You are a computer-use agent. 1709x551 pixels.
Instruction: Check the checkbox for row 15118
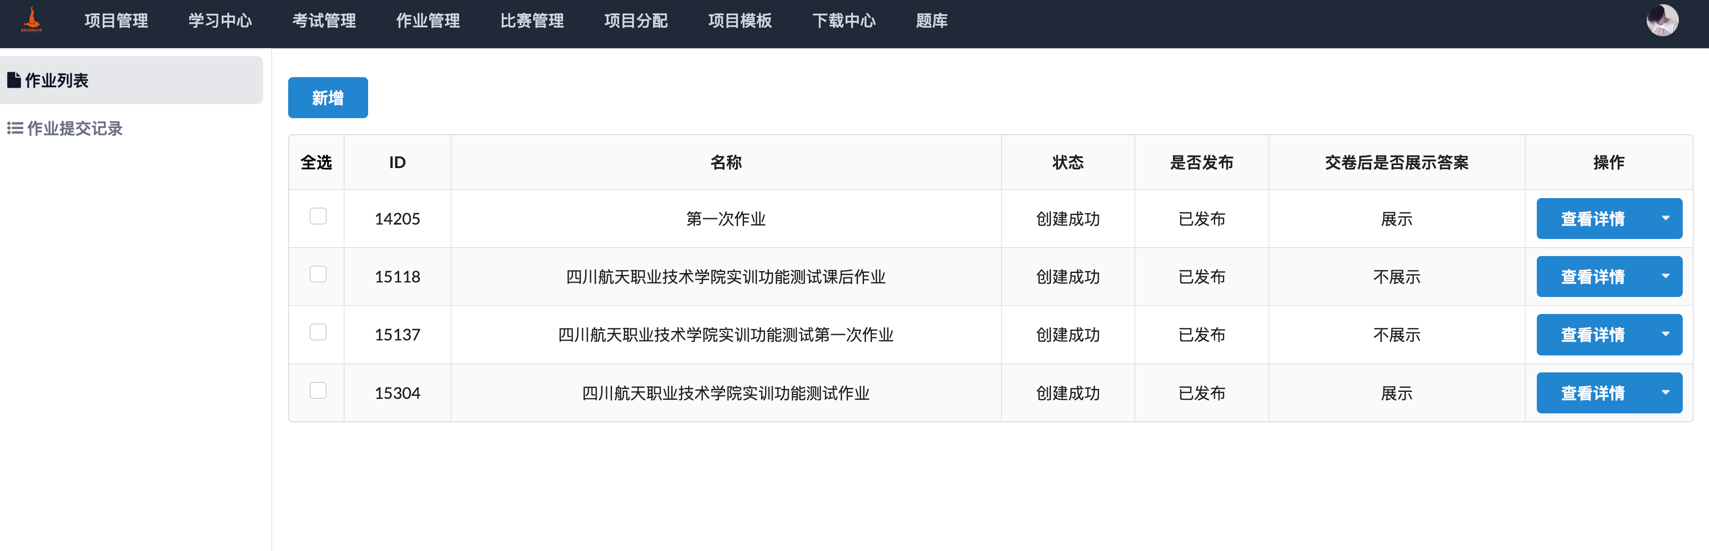tap(318, 274)
